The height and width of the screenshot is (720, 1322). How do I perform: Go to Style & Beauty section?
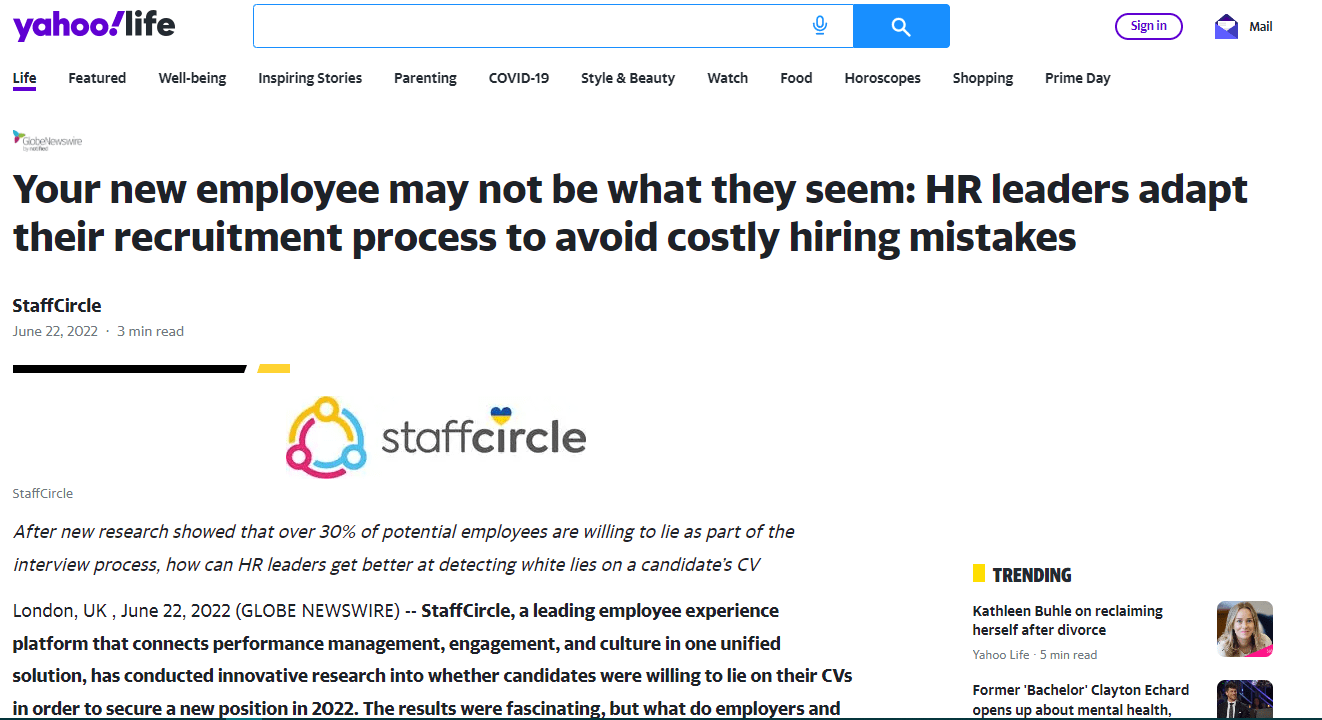628,78
